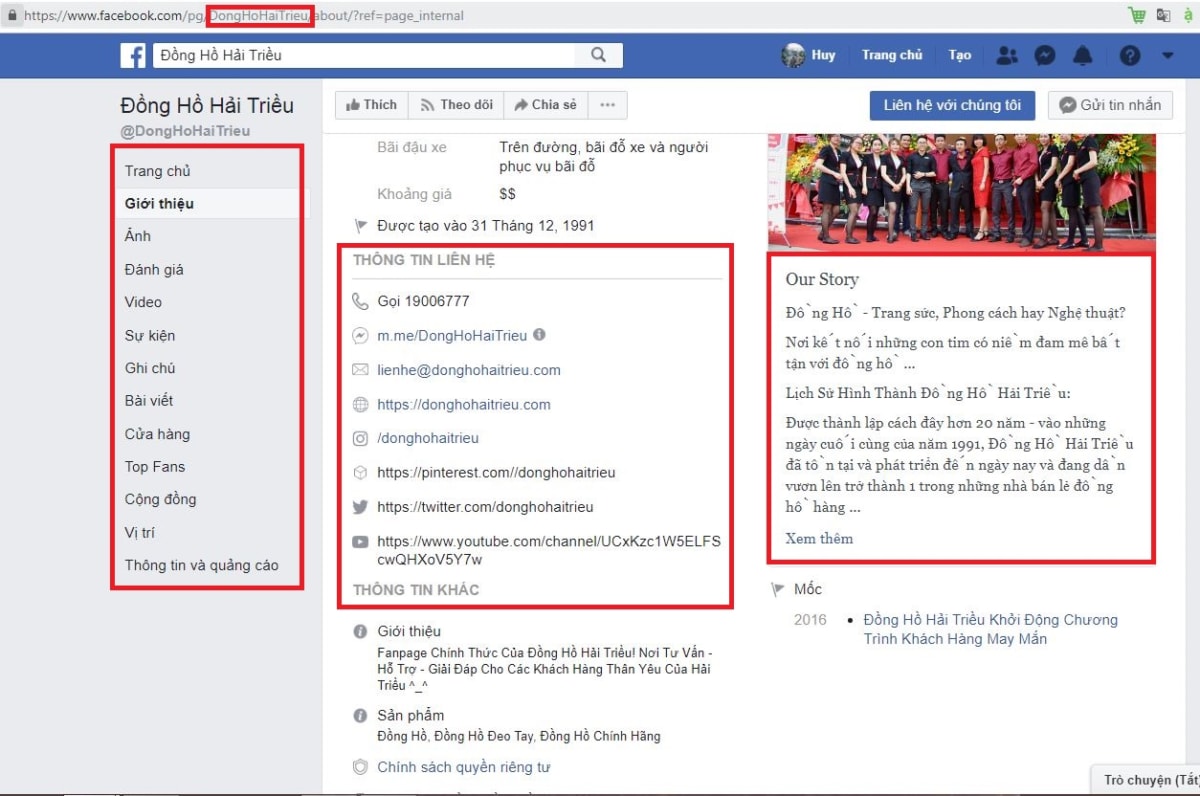Click the Facebook search input field

[365, 56]
